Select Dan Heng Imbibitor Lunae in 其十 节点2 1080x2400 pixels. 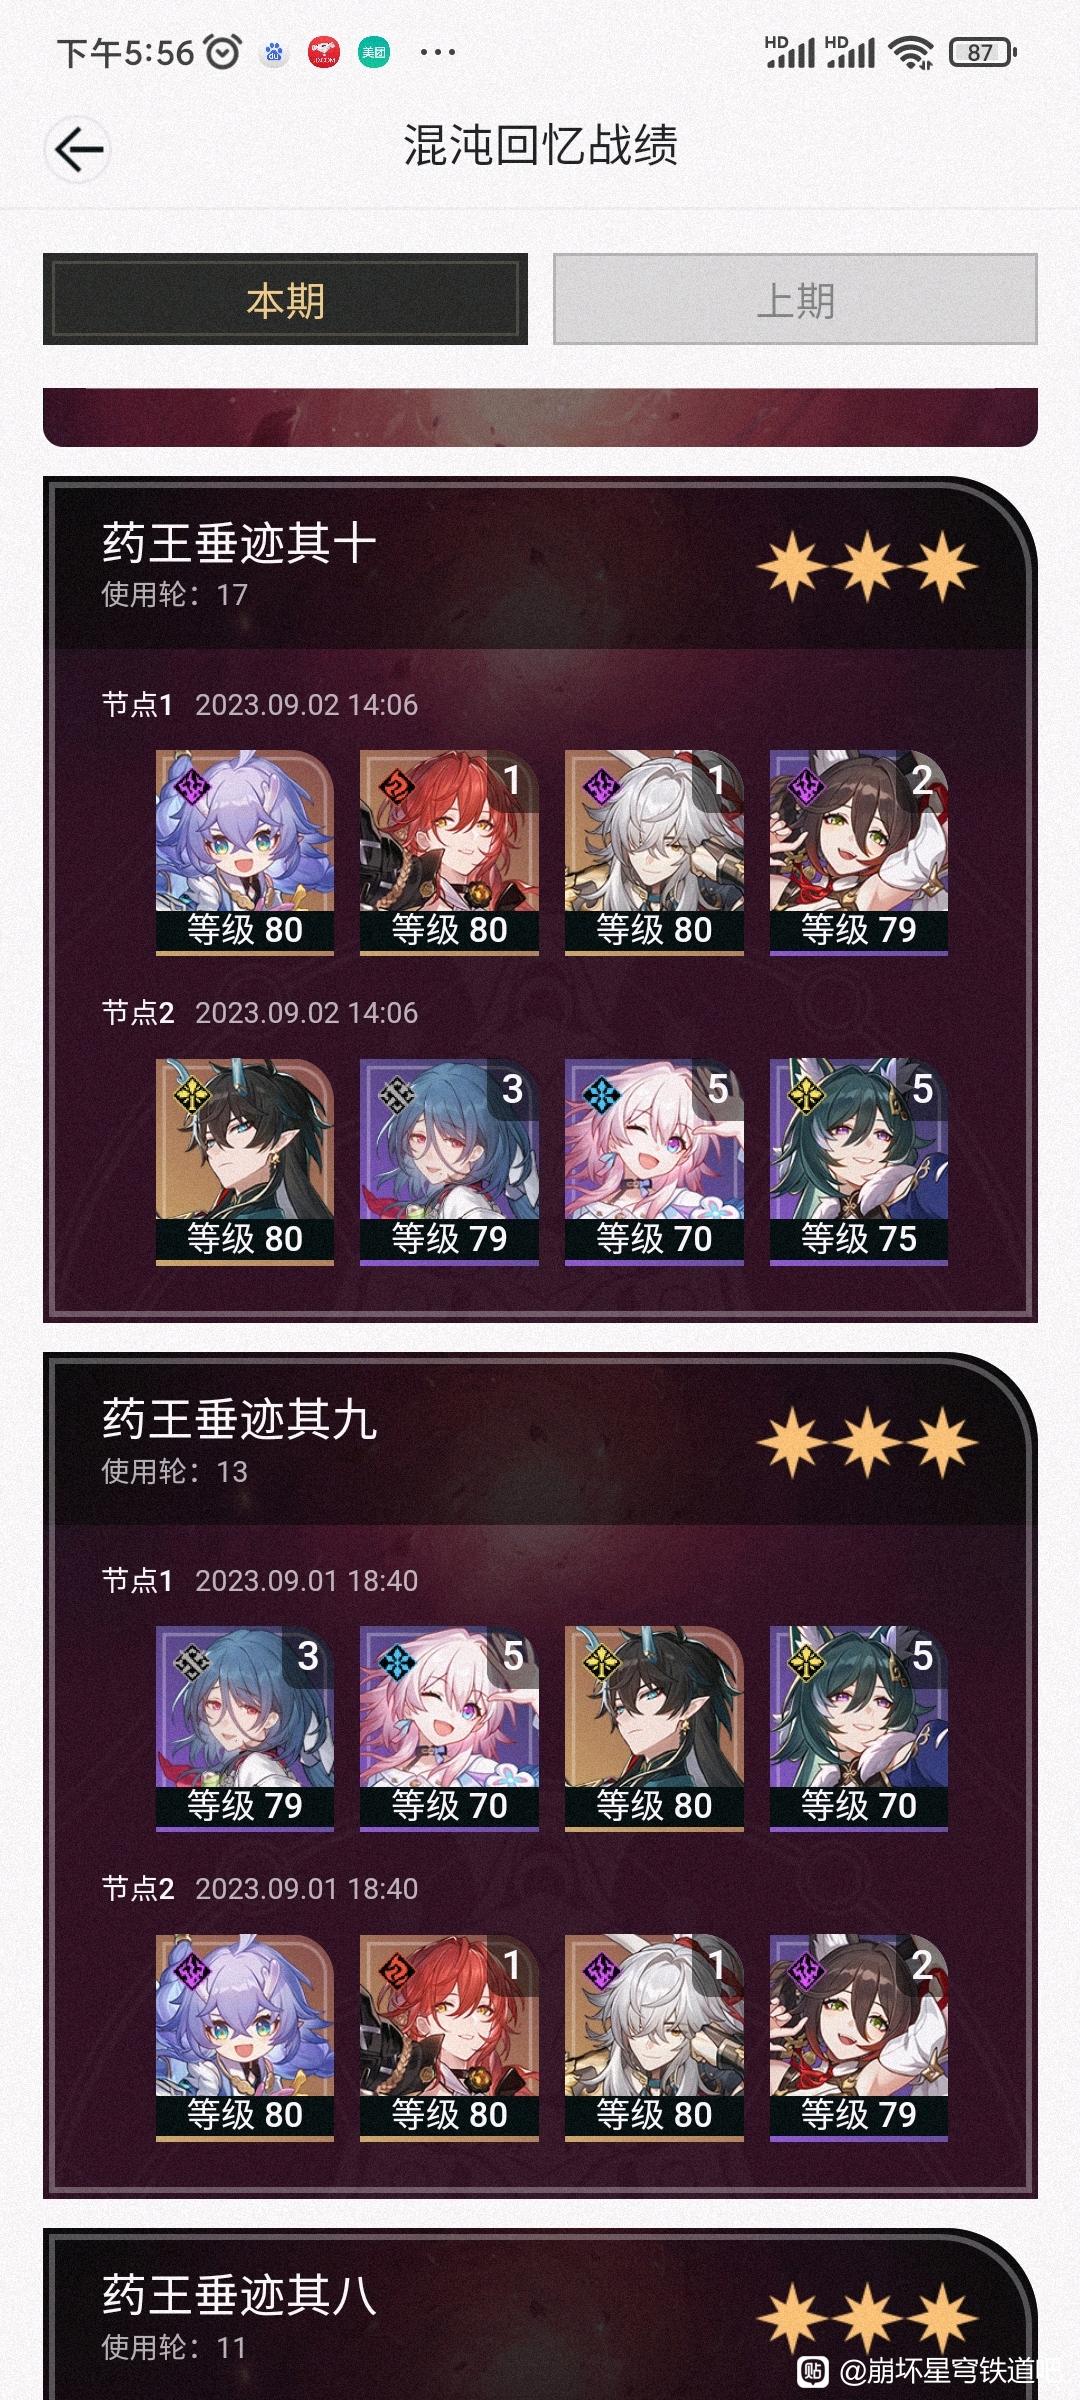244,1162
